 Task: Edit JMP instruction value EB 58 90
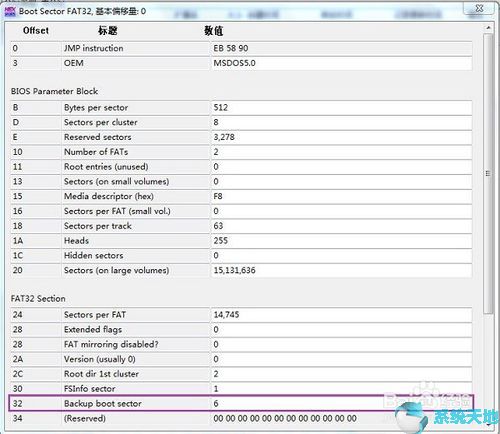pyautogui.click(x=342, y=48)
